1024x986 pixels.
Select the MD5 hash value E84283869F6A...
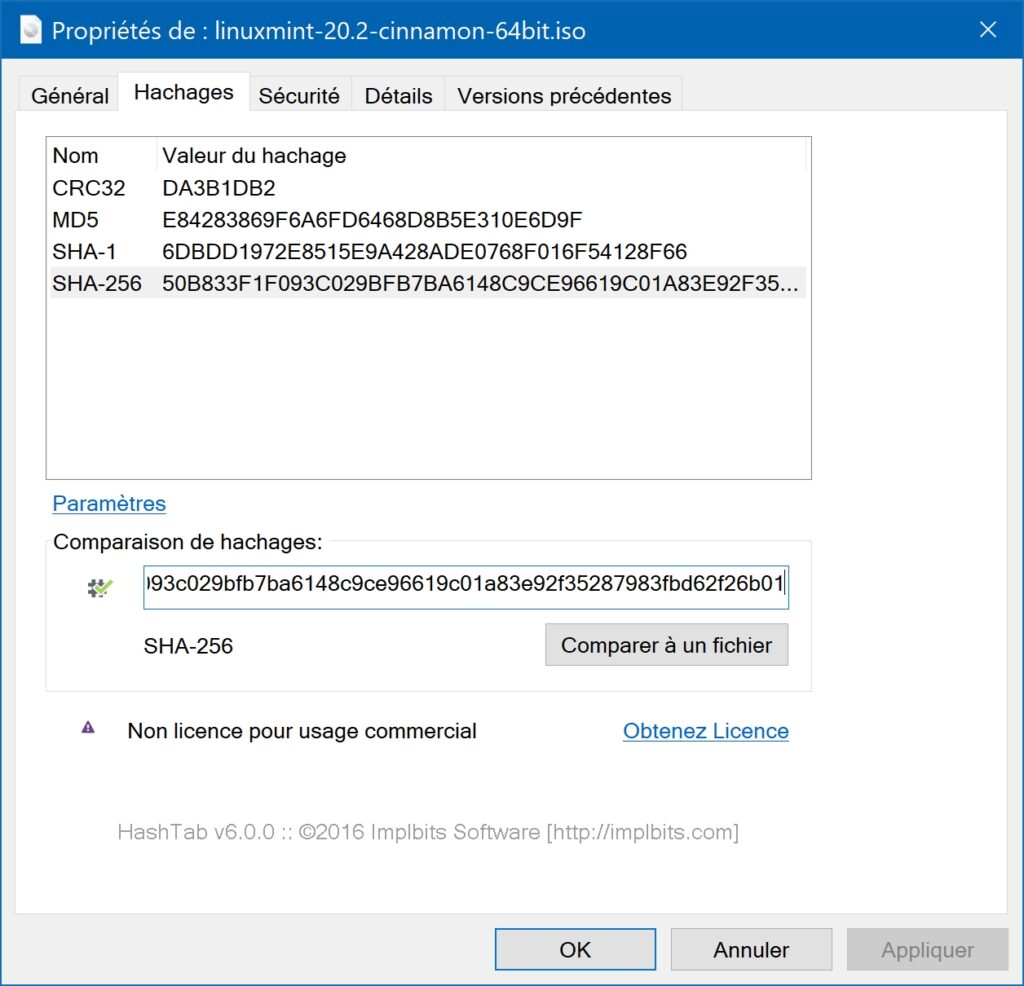[372, 219]
